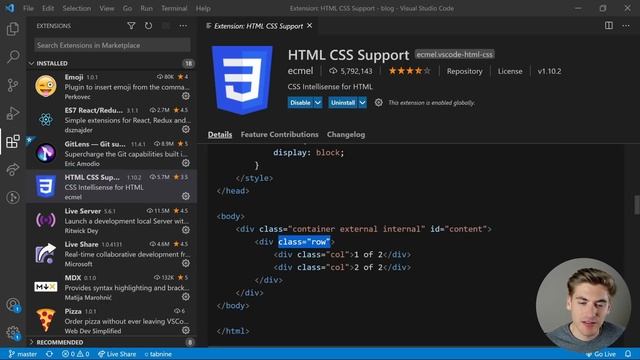640x360 pixels.
Task: Open the Edit menu
Action: [48, 8]
